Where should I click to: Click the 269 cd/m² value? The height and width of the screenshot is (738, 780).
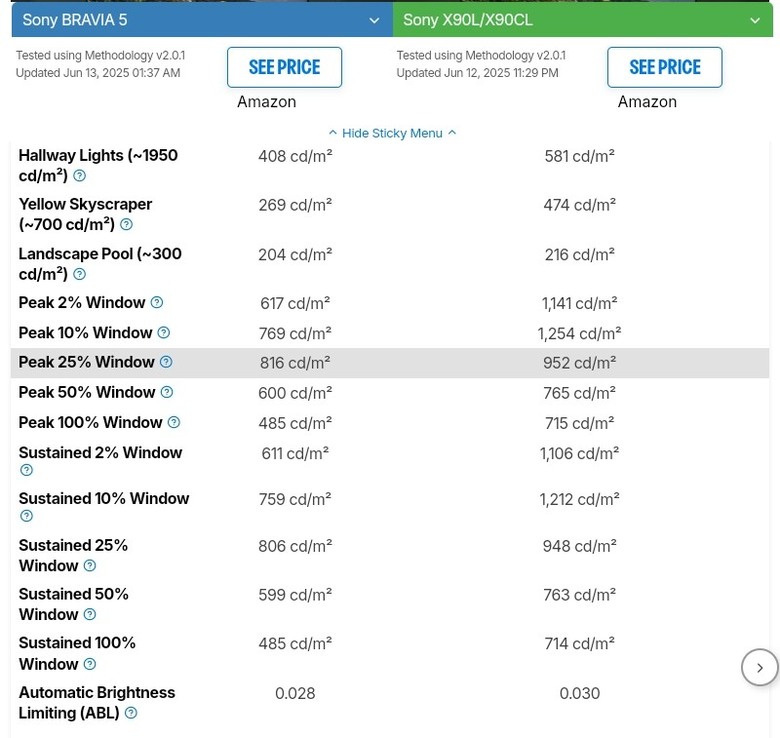(x=295, y=205)
